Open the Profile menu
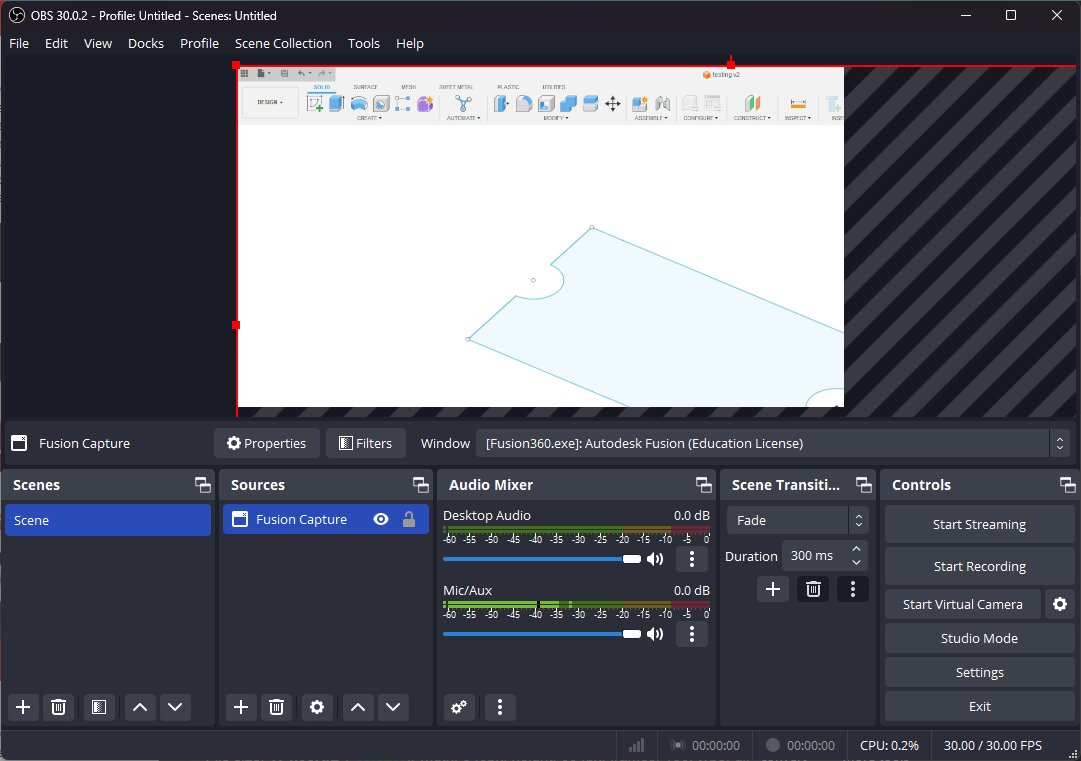 click(x=199, y=43)
